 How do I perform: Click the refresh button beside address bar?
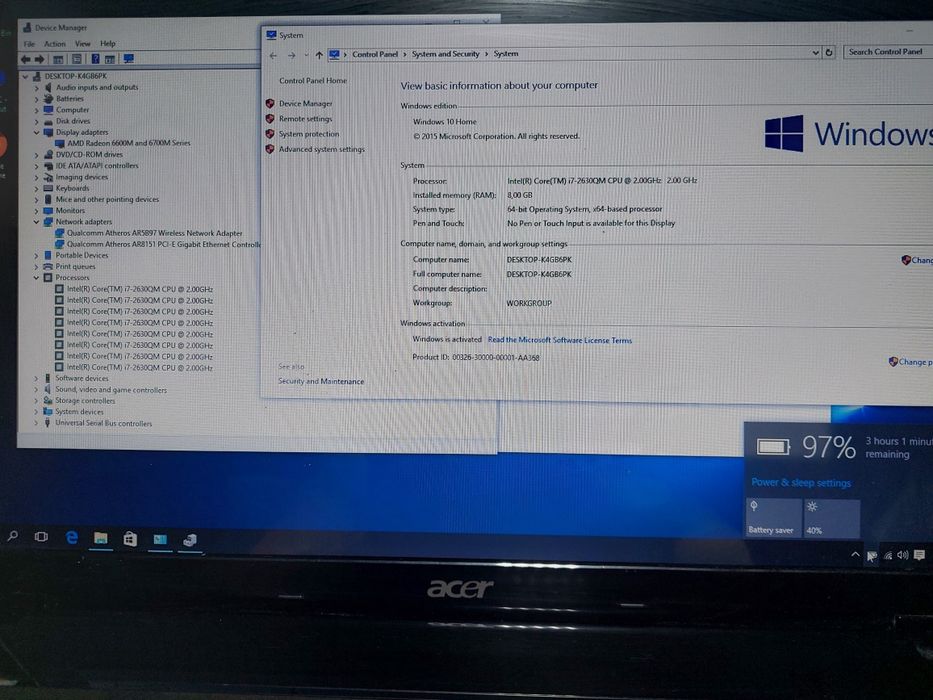click(x=829, y=52)
